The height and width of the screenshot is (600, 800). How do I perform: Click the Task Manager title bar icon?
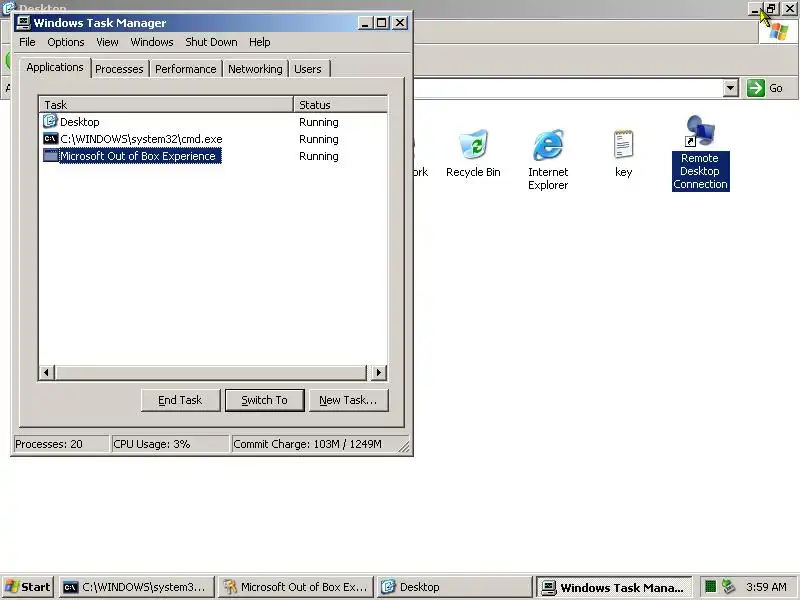coord(23,23)
